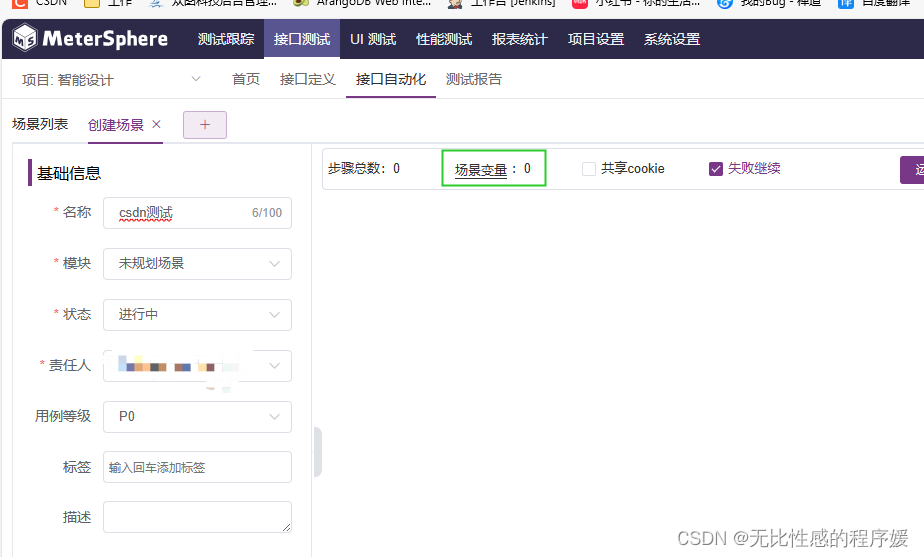Select the 创建场景 tab
Screen dimensions: 924x557
[116, 125]
